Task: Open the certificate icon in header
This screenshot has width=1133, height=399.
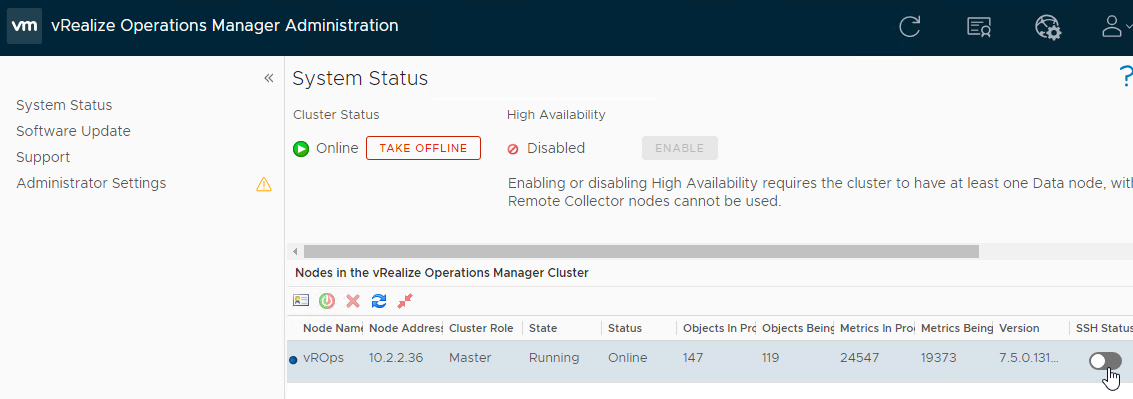Action: pos(978,27)
